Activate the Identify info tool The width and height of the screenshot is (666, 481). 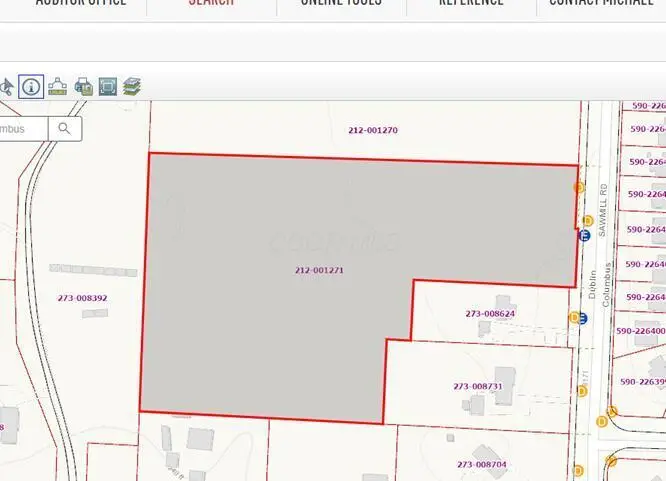click(31, 87)
